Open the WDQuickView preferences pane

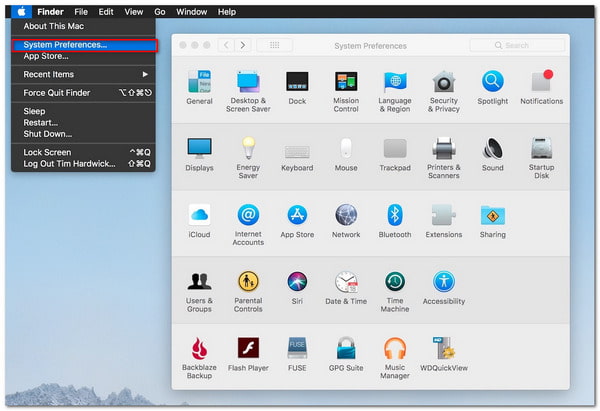pos(444,354)
